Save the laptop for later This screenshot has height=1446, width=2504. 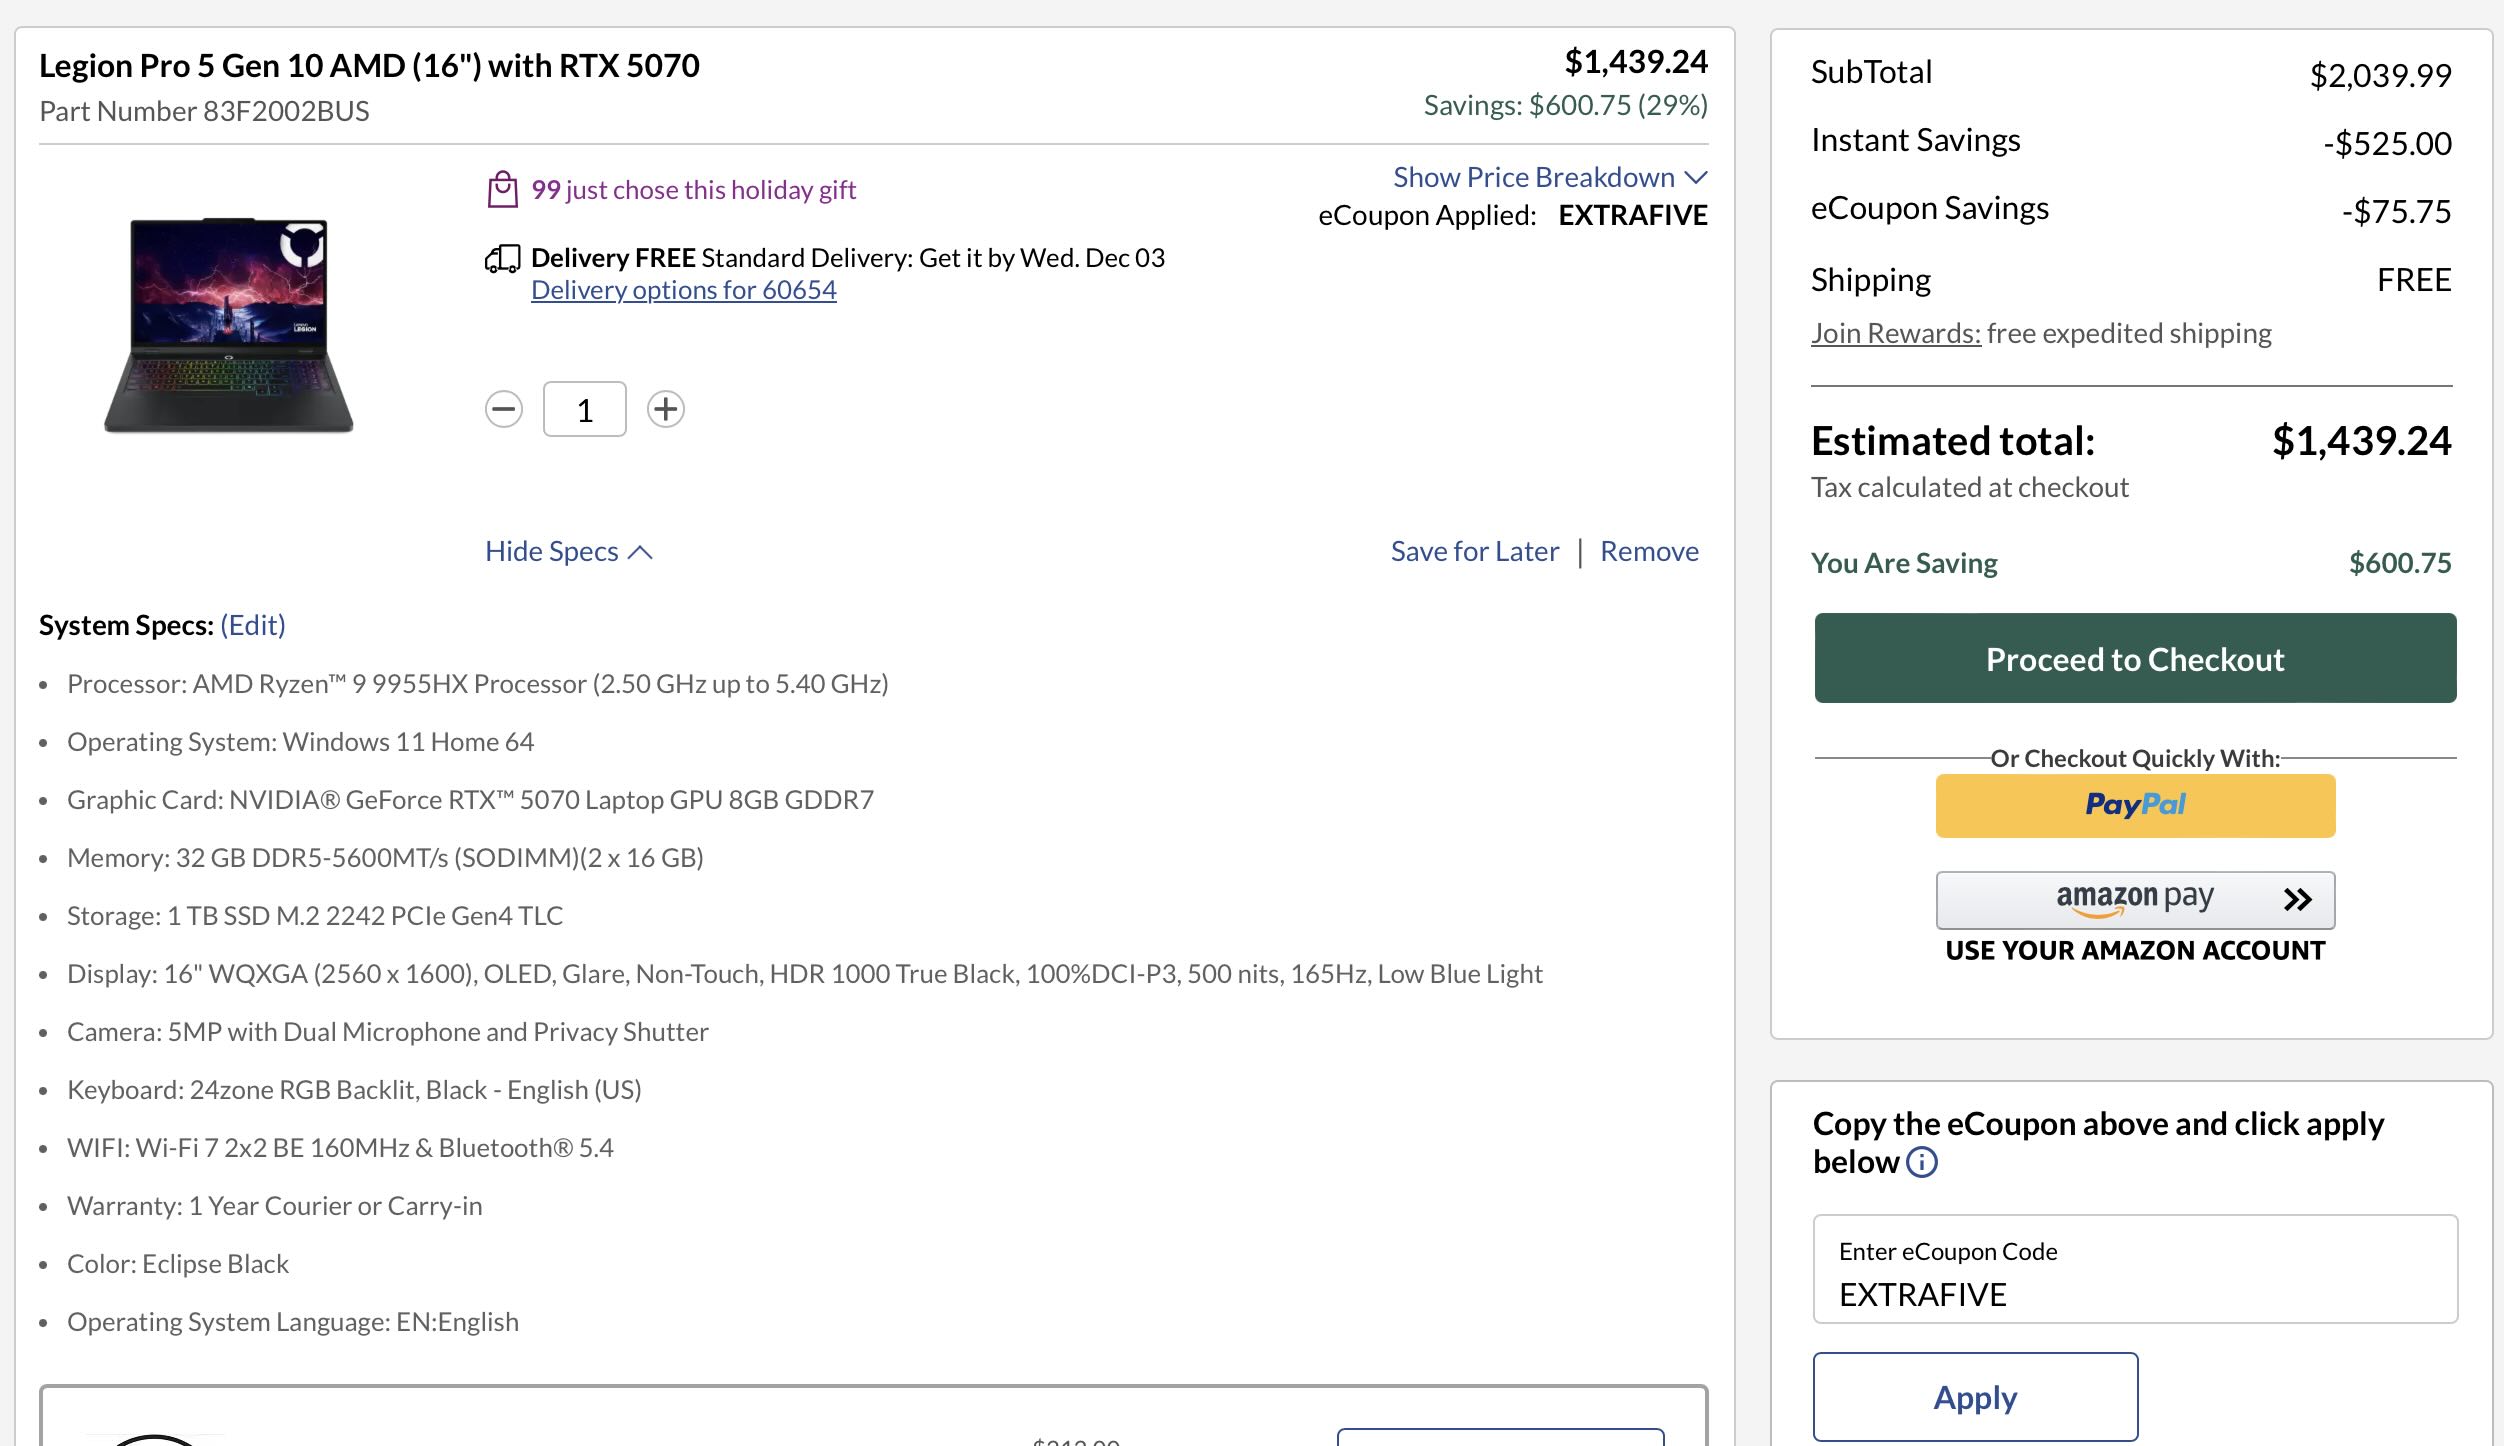click(1474, 551)
